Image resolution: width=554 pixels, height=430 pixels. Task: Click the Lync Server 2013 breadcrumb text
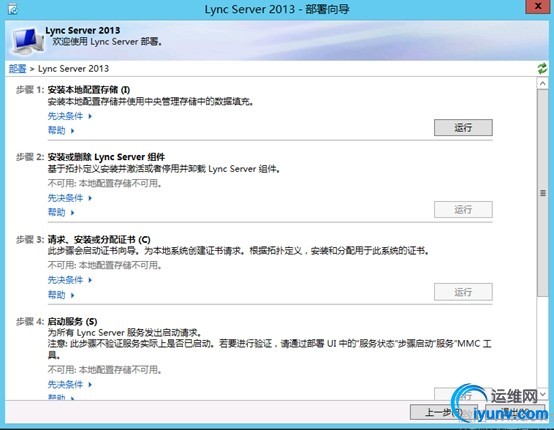[73, 69]
